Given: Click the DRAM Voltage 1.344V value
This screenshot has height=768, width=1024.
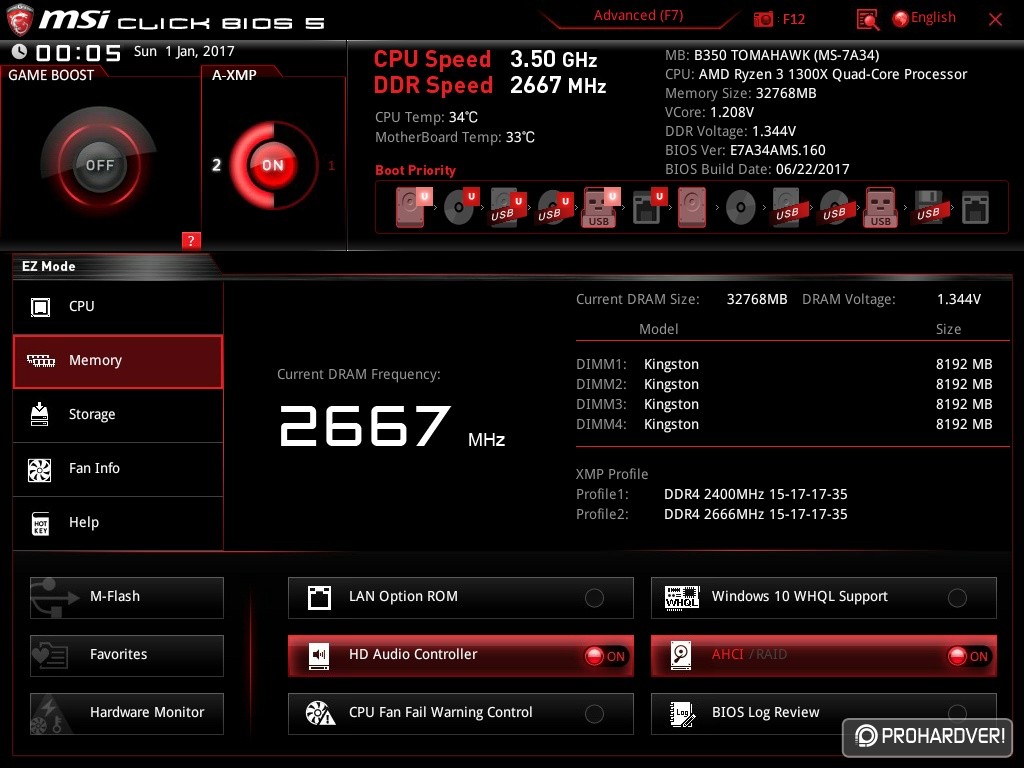Looking at the screenshot, I should (959, 299).
